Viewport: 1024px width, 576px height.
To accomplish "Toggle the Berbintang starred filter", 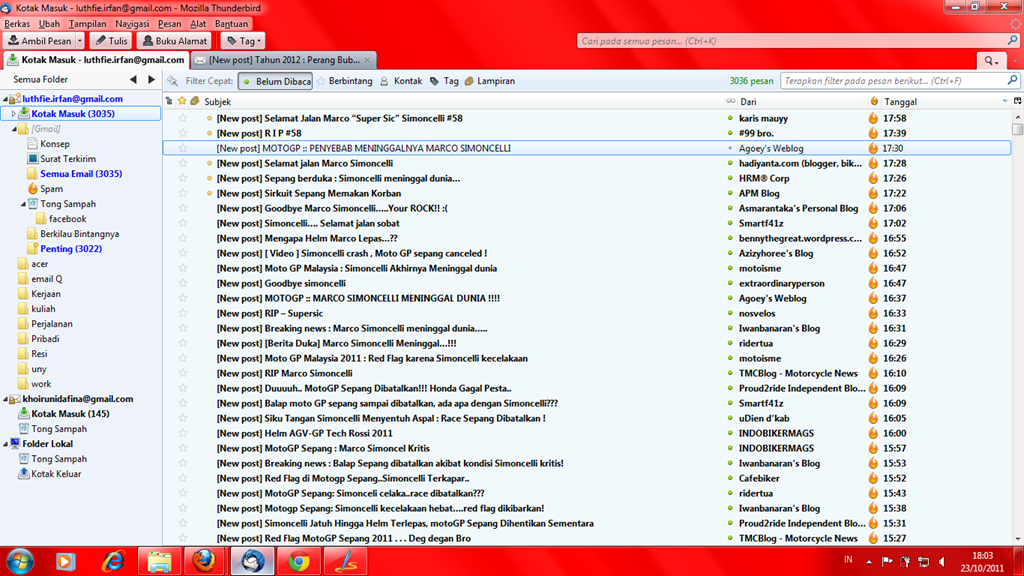I will (x=344, y=81).
